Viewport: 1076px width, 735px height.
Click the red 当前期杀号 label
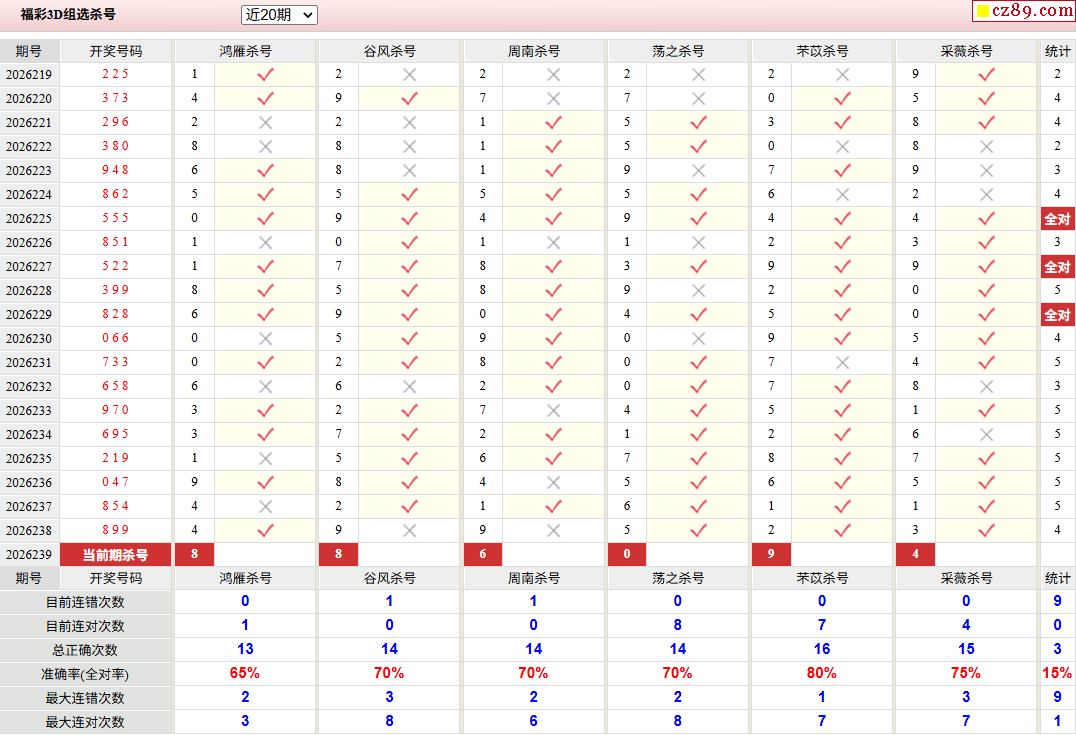(x=115, y=555)
